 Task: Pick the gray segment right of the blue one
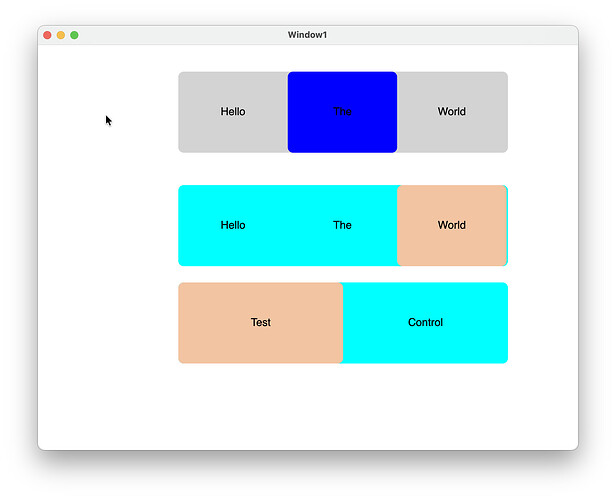[452, 112]
